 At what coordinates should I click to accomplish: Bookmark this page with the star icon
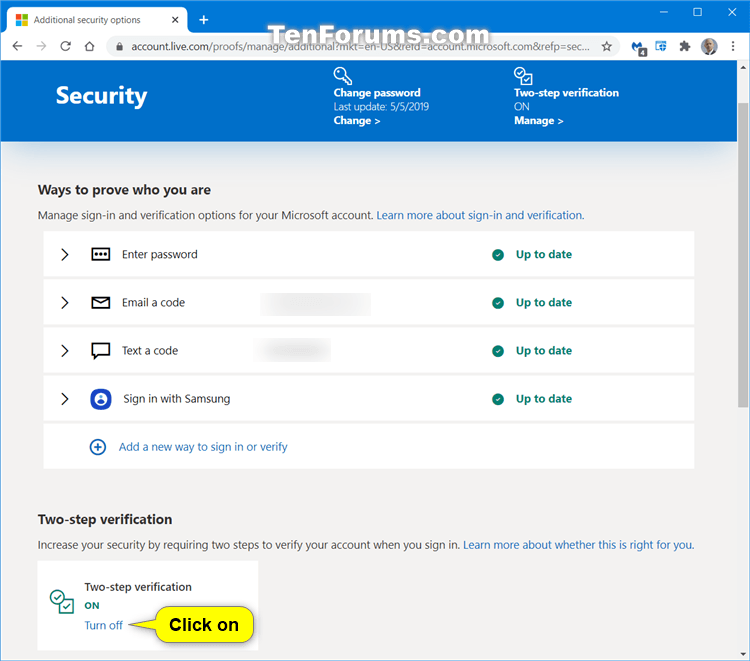point(607,46)
